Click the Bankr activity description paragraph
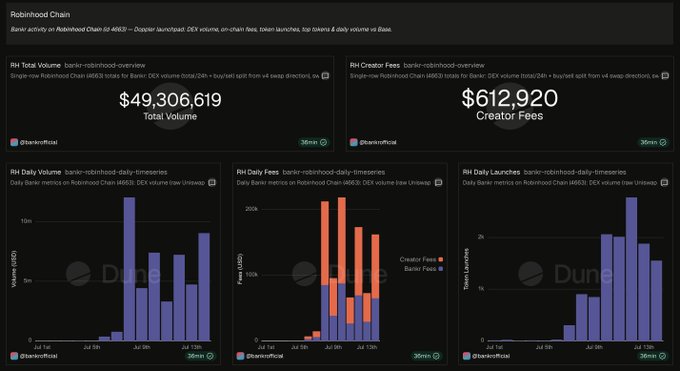Image resolution: width=680 pixels, height=371 pixels. point(201,30)
